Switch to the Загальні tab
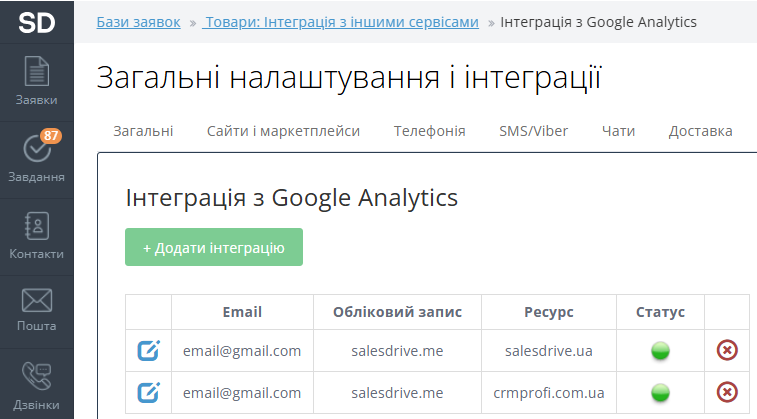This screenshot has height=419, width=757. click(143, 131)
